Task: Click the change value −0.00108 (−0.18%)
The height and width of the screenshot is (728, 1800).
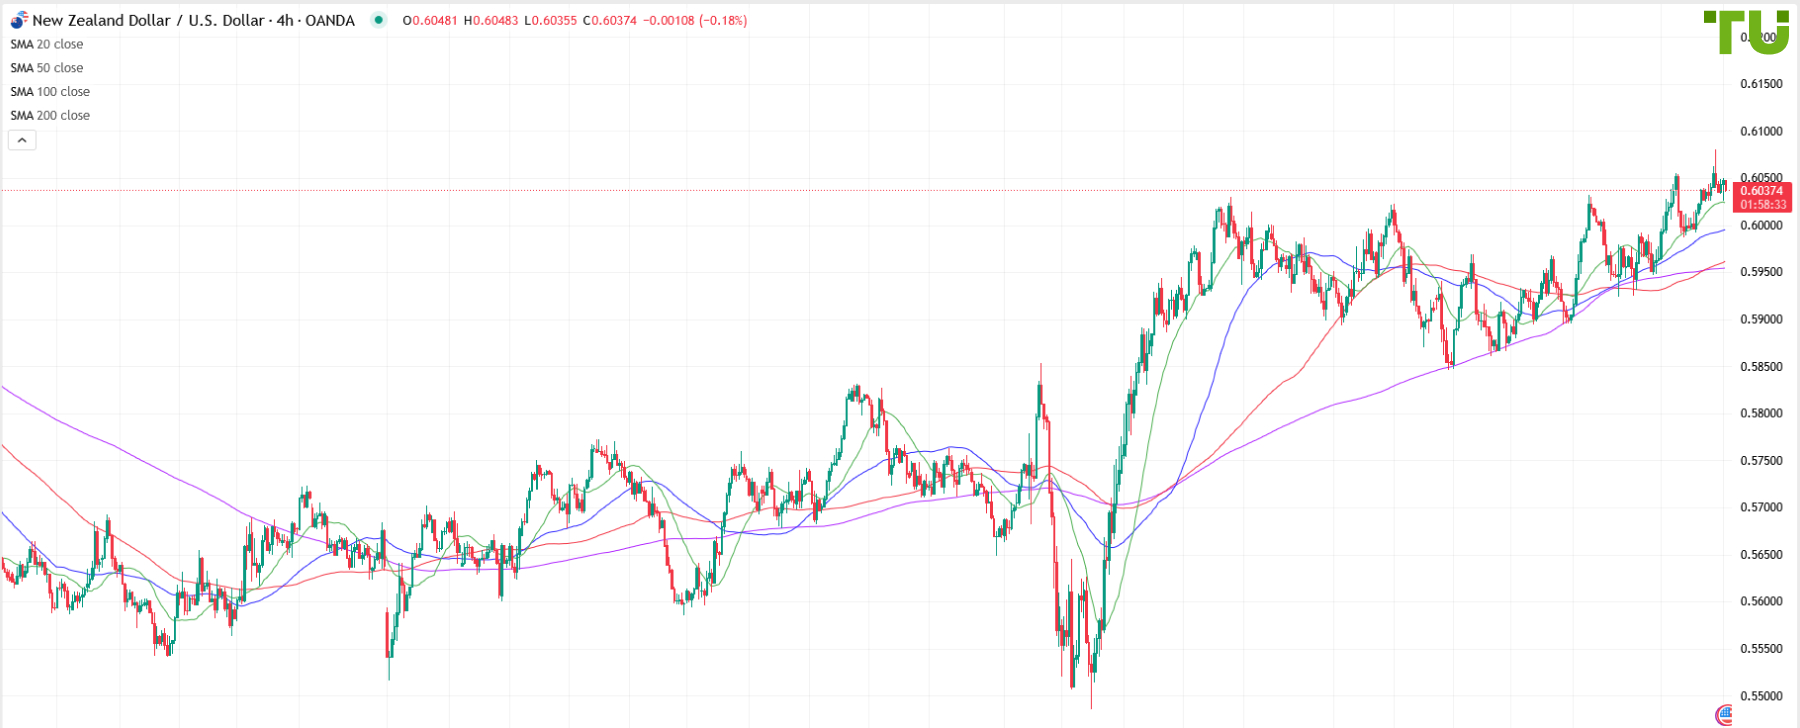Action: 695,20
